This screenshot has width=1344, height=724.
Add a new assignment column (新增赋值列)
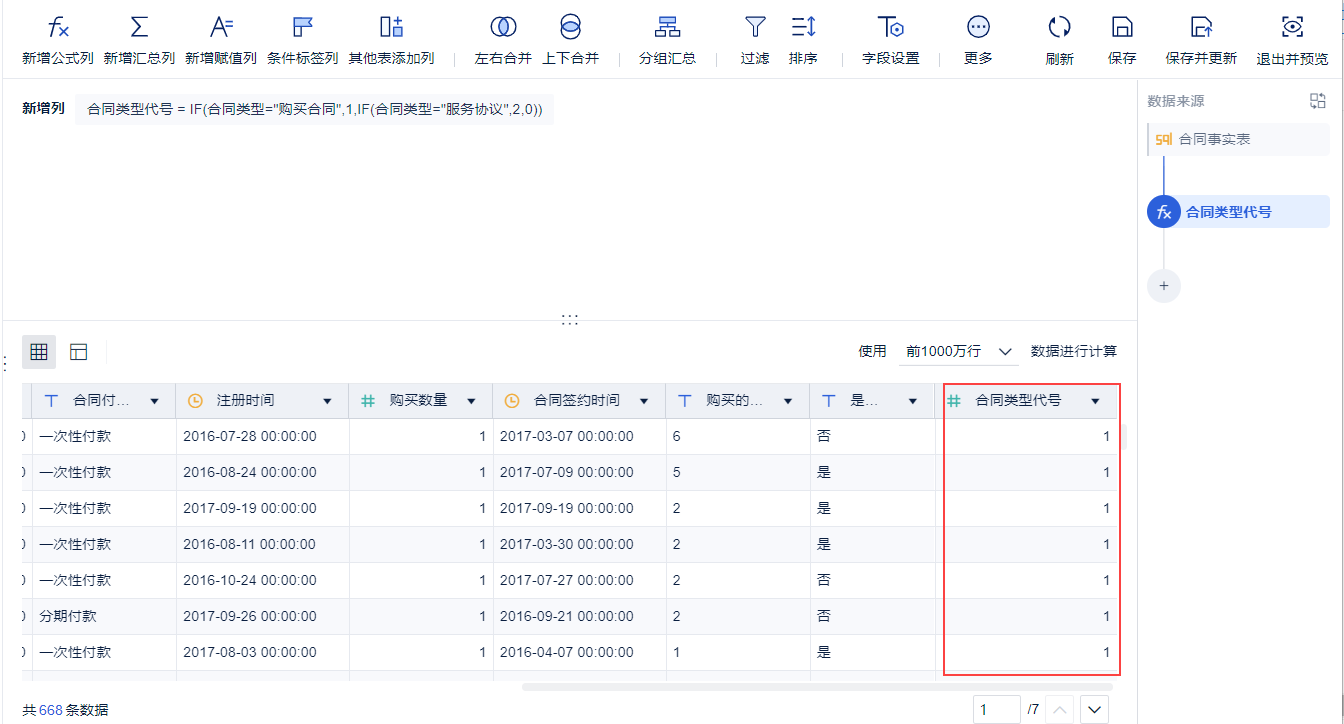pos(221,40)
